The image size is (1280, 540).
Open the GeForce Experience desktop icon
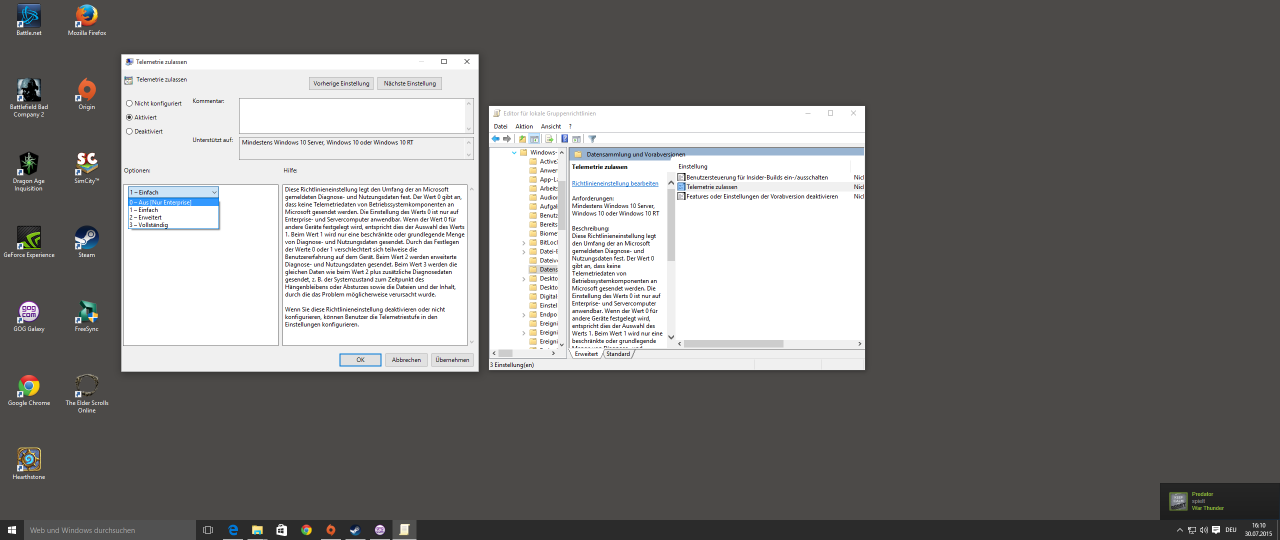29,241
